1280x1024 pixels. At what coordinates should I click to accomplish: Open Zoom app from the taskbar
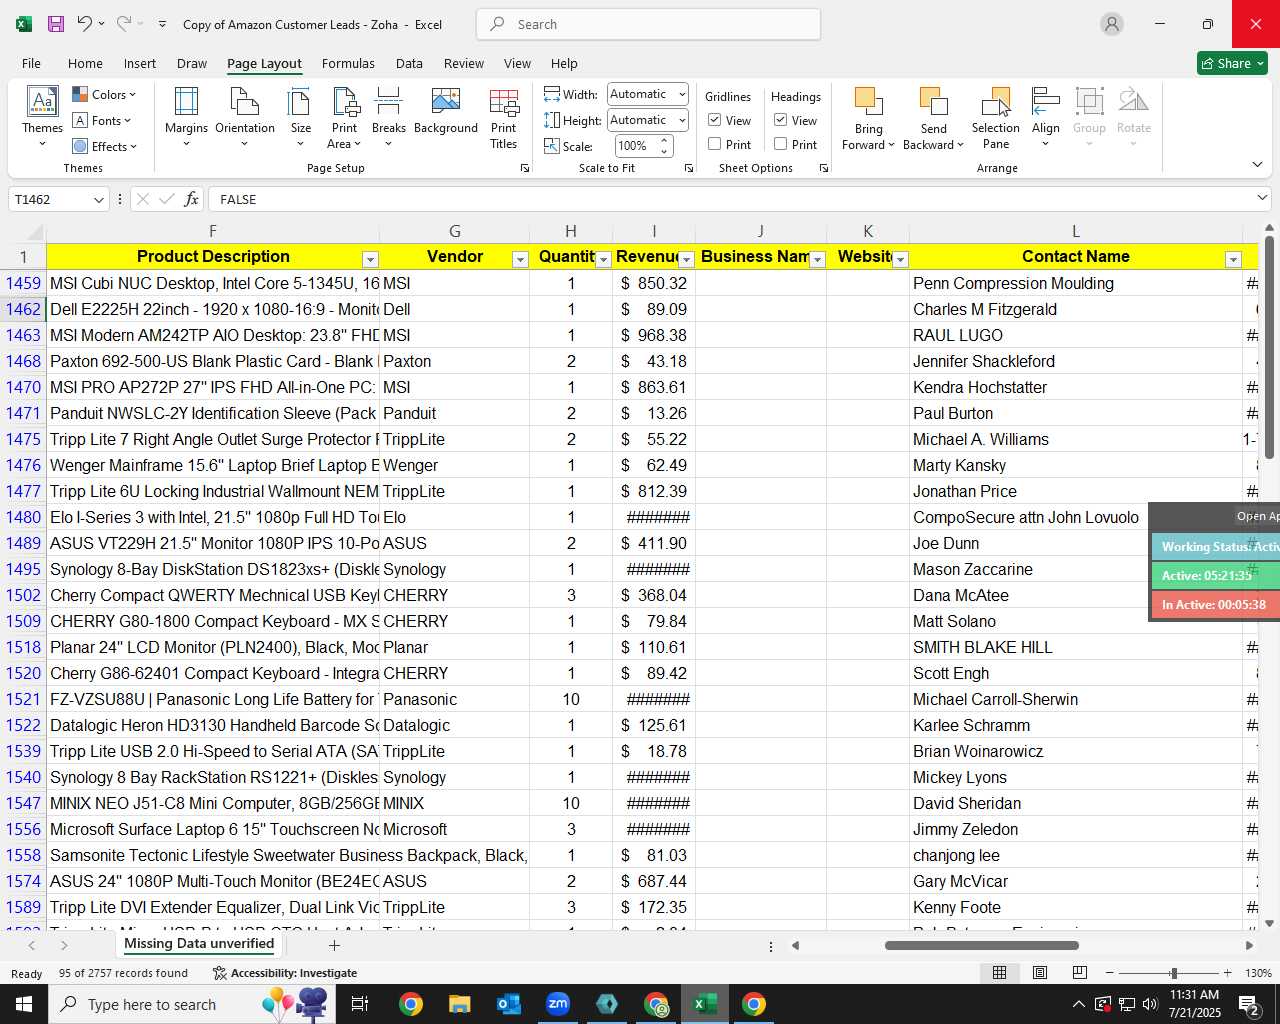coord(558,1004)
